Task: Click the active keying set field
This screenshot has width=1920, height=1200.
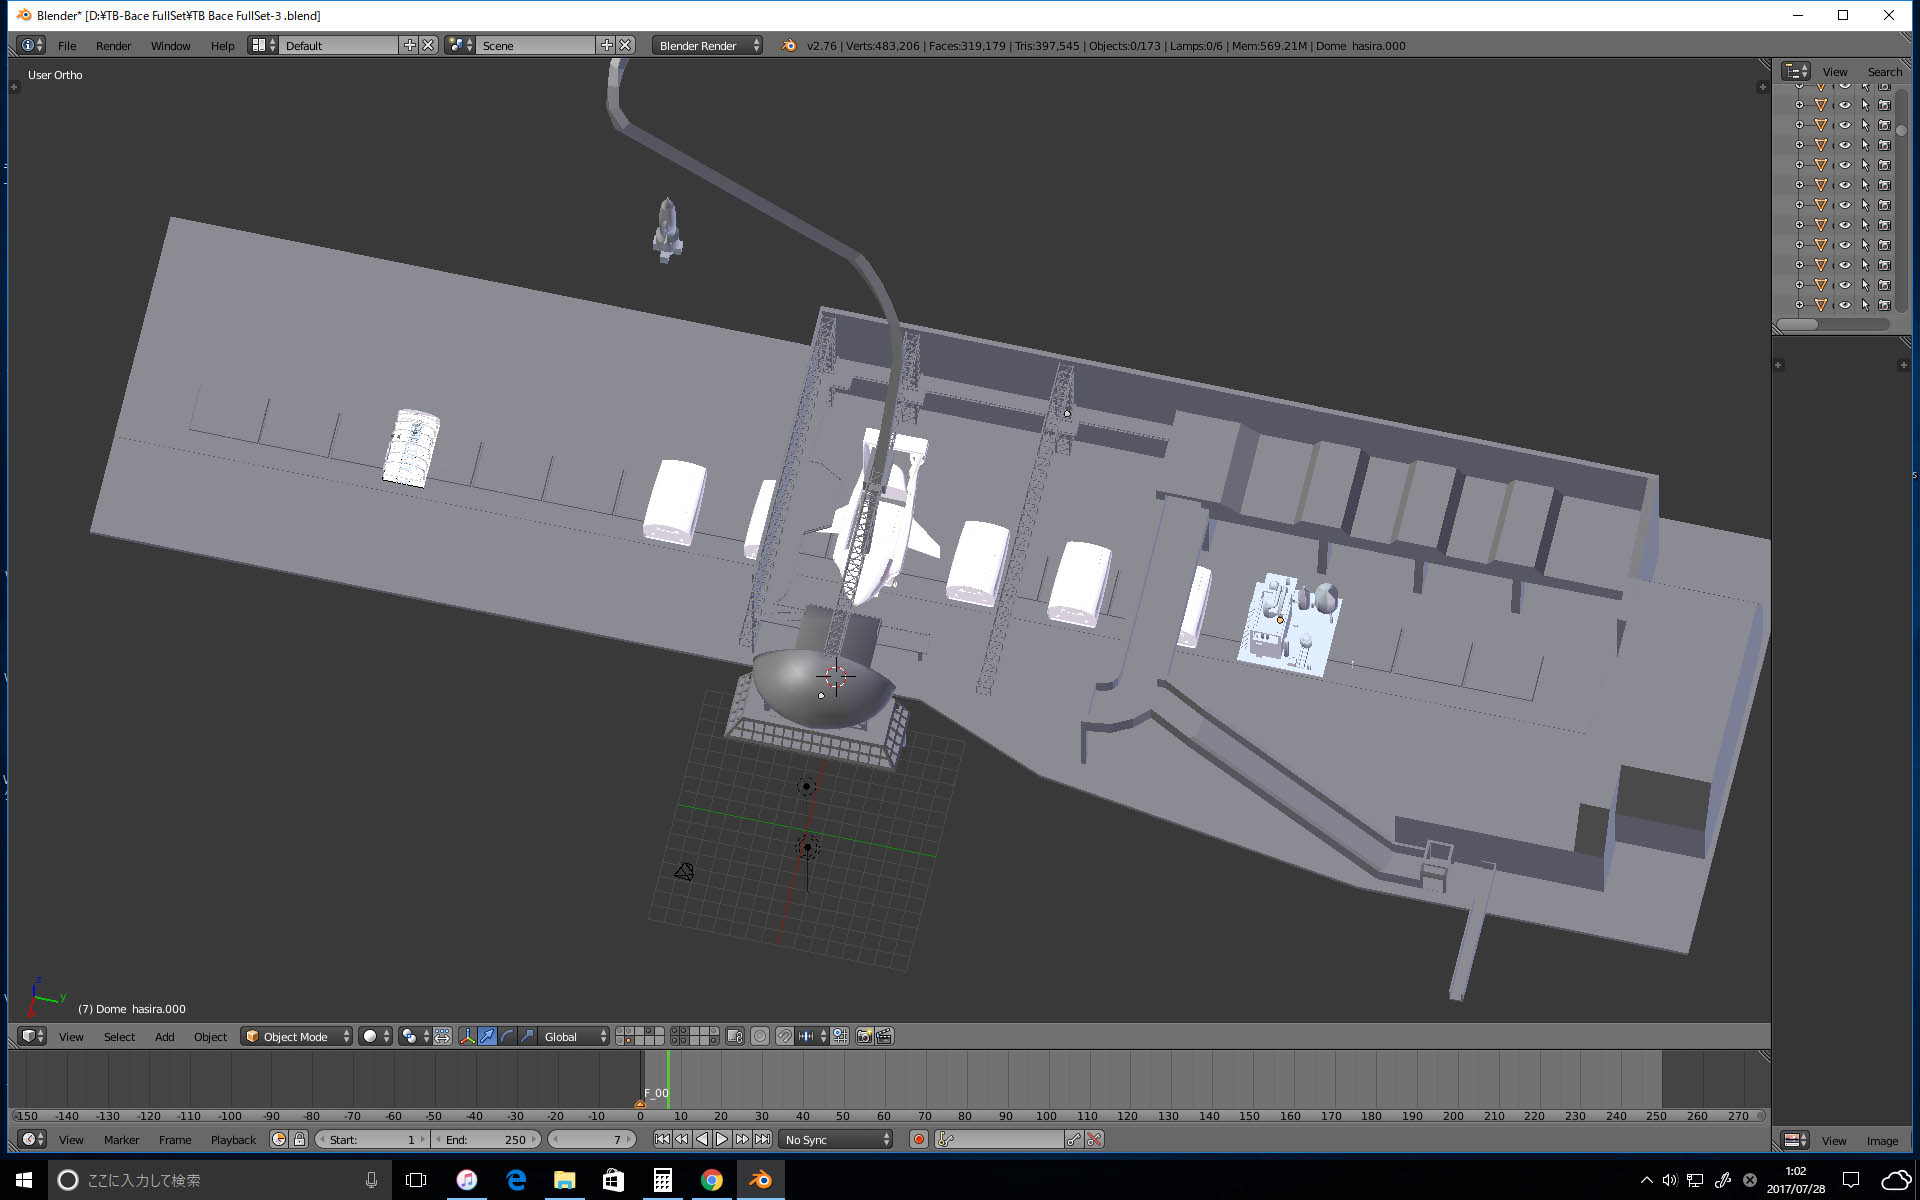Action: 1000,1139
